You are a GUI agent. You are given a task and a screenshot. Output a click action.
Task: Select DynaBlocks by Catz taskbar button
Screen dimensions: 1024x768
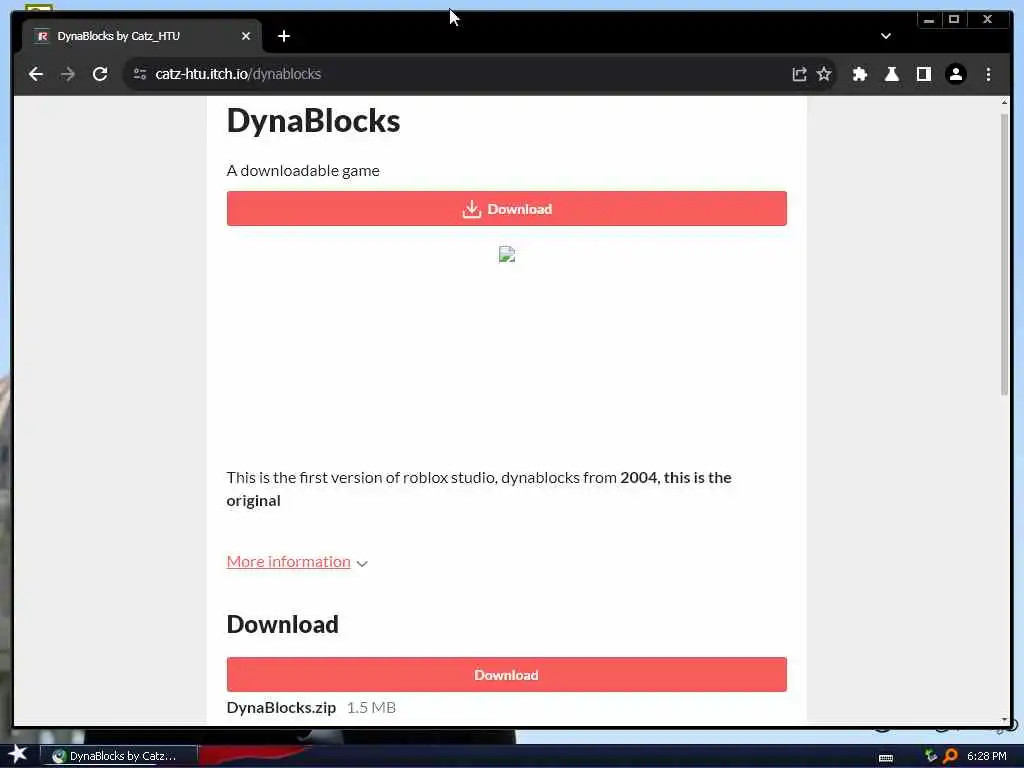click(x=120, y=756)
